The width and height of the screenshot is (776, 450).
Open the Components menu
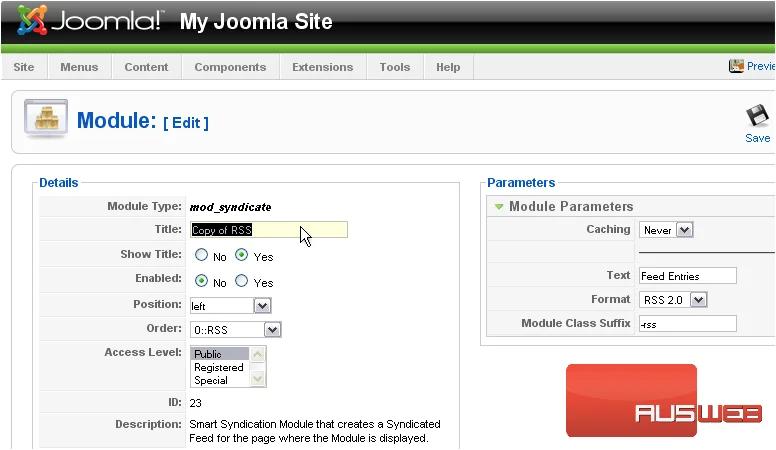[230, 67]
